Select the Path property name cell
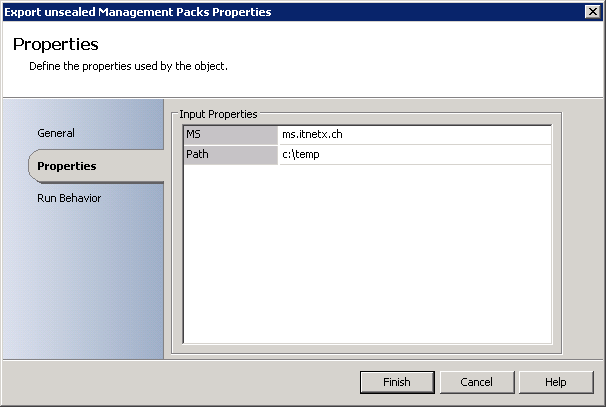Viewport: 606px width, 407px height. (231, 154)
